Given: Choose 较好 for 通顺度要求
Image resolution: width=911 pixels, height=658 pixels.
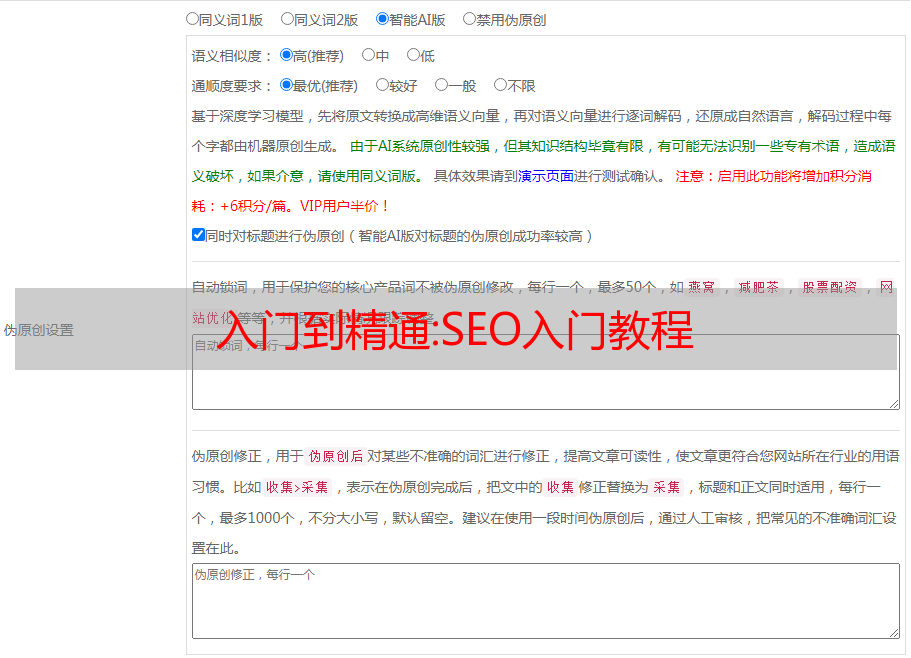Looking at the screenshot, I should coord(382,85).
